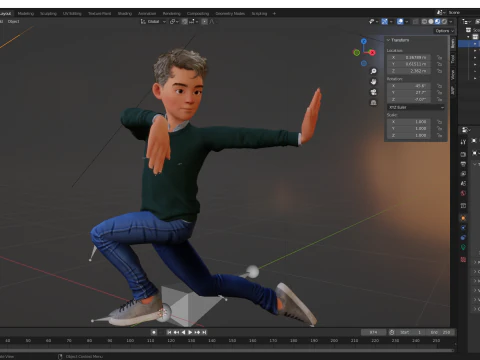Image resolution: width=480 pixels, height=360 pixels.
Task: Click the End frame field
Action: tap(440, 332)
